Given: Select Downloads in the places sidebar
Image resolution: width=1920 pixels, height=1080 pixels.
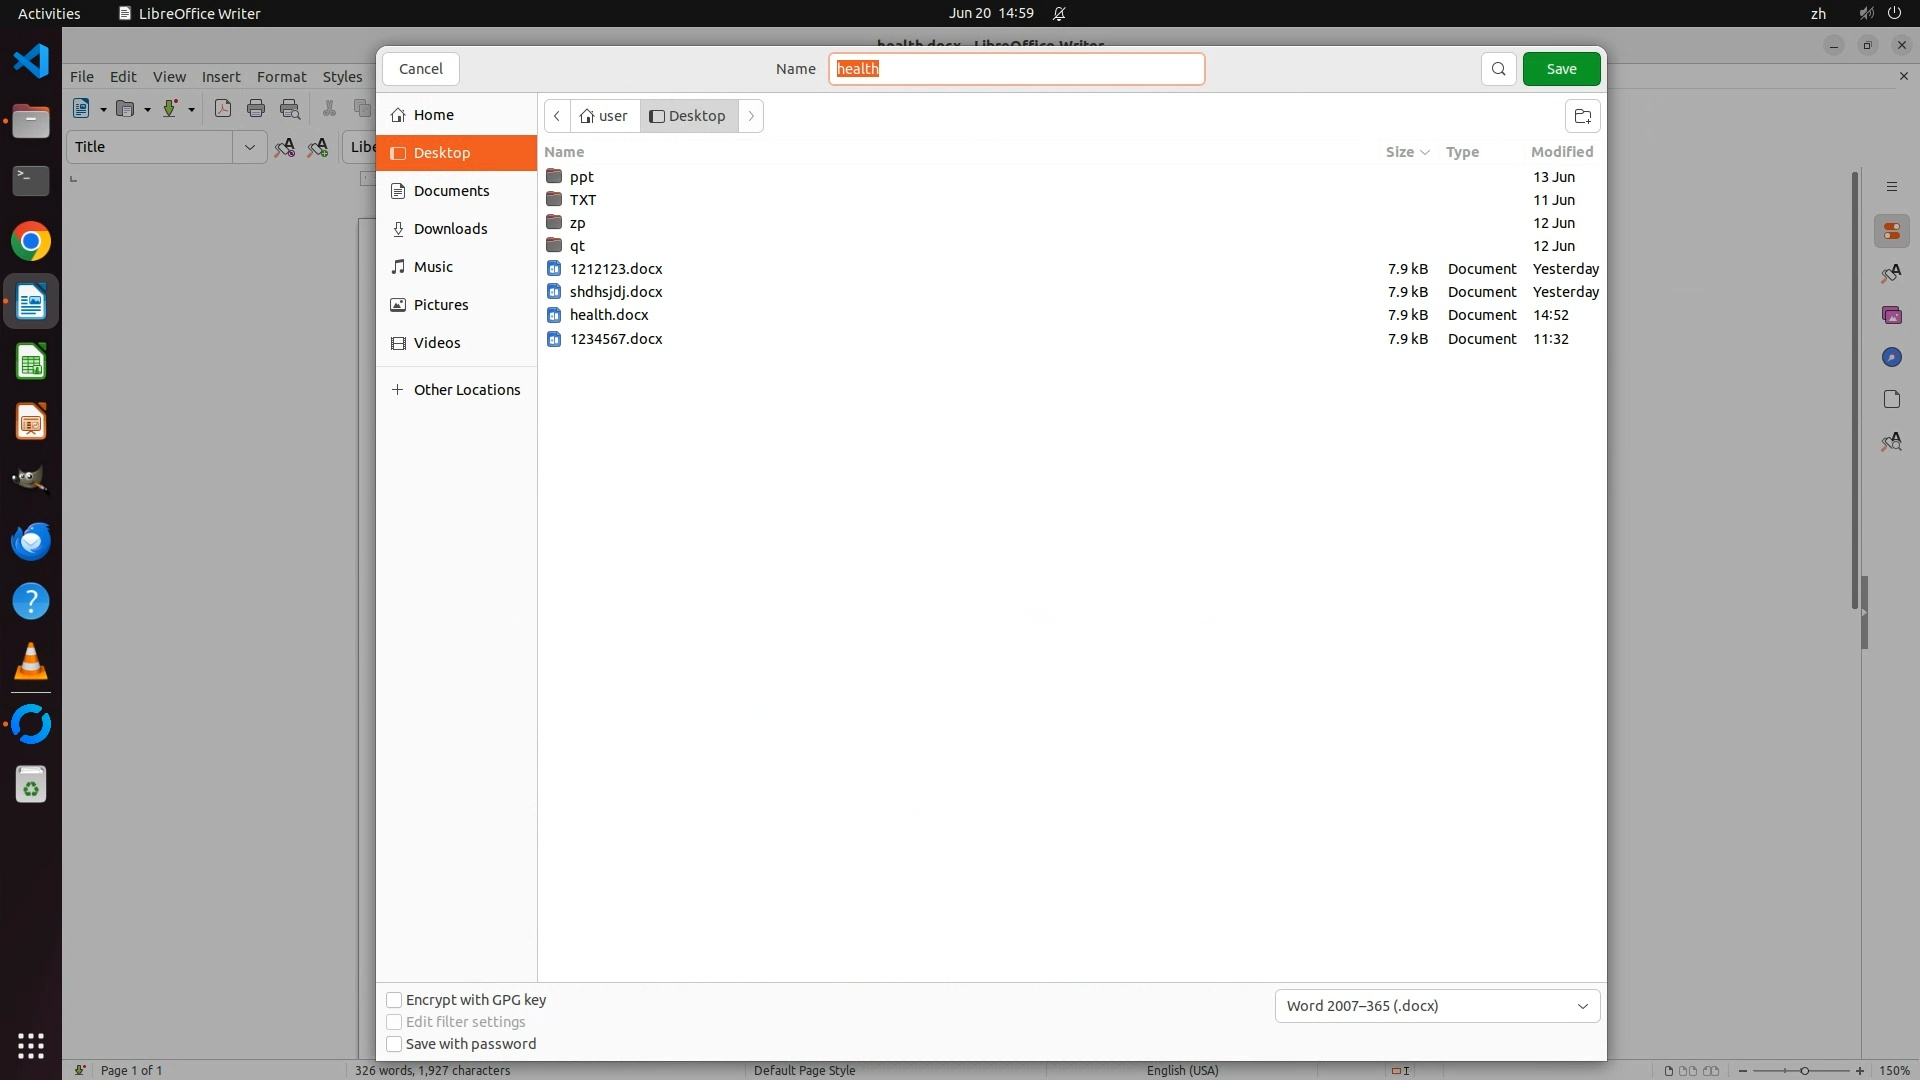Looking at the screenshot, I should click(450, 229).
